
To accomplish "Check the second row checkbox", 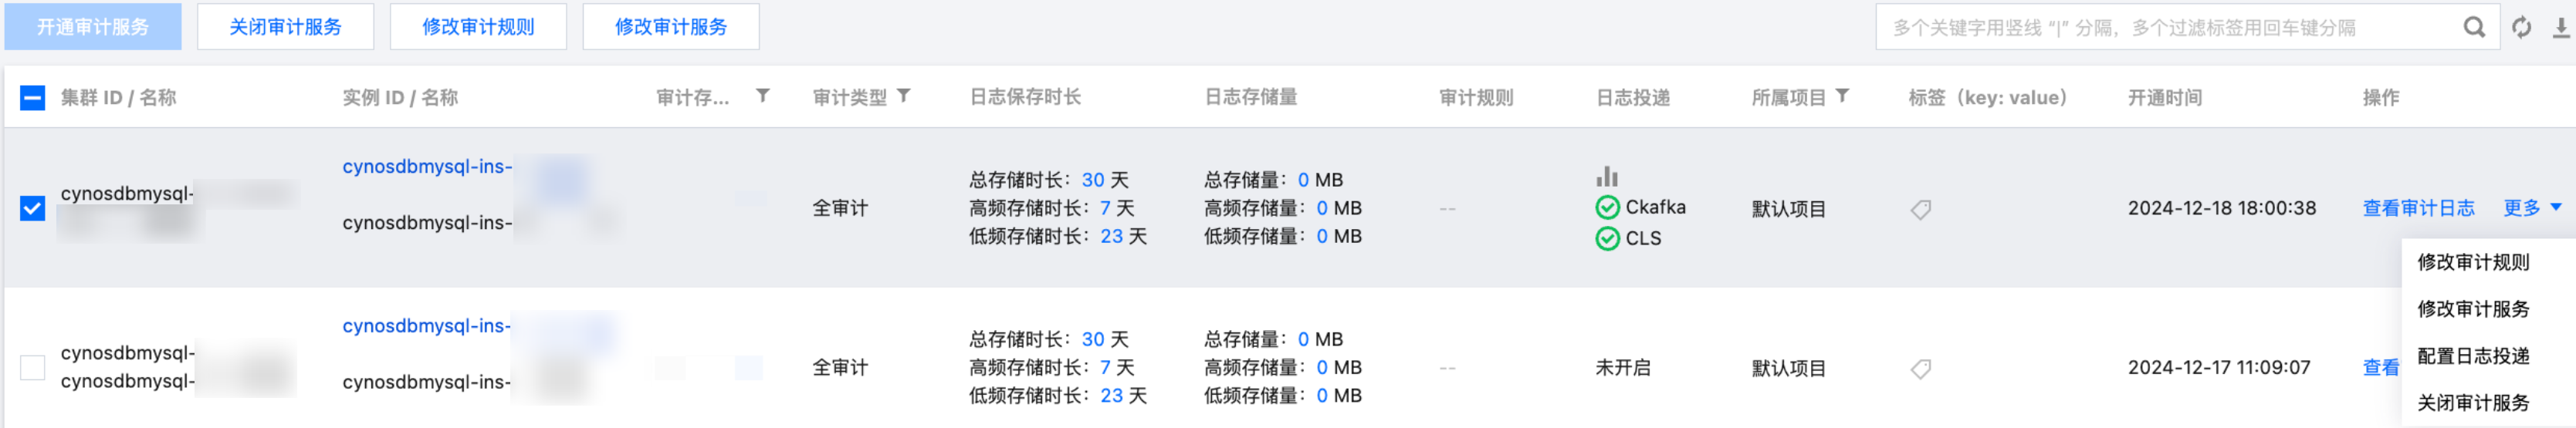I will 33,368.
